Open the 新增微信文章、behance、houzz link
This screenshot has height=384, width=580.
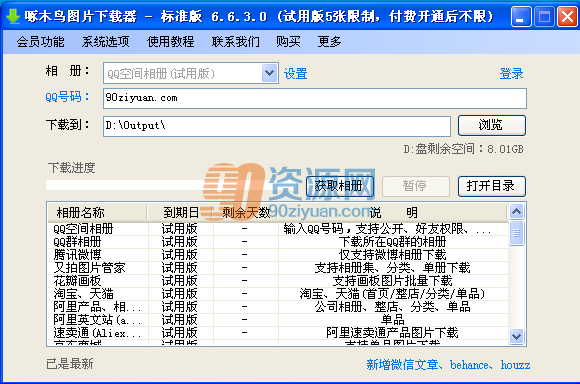pos(448,365)
